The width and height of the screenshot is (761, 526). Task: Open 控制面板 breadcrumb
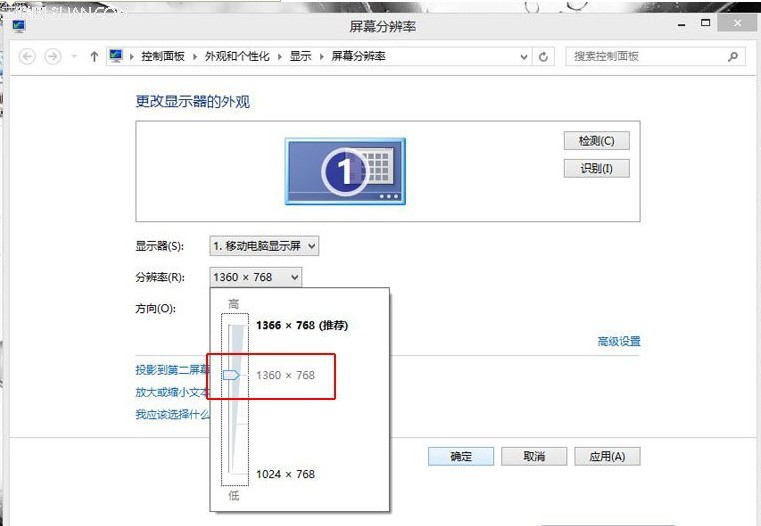tap(163, 56)
